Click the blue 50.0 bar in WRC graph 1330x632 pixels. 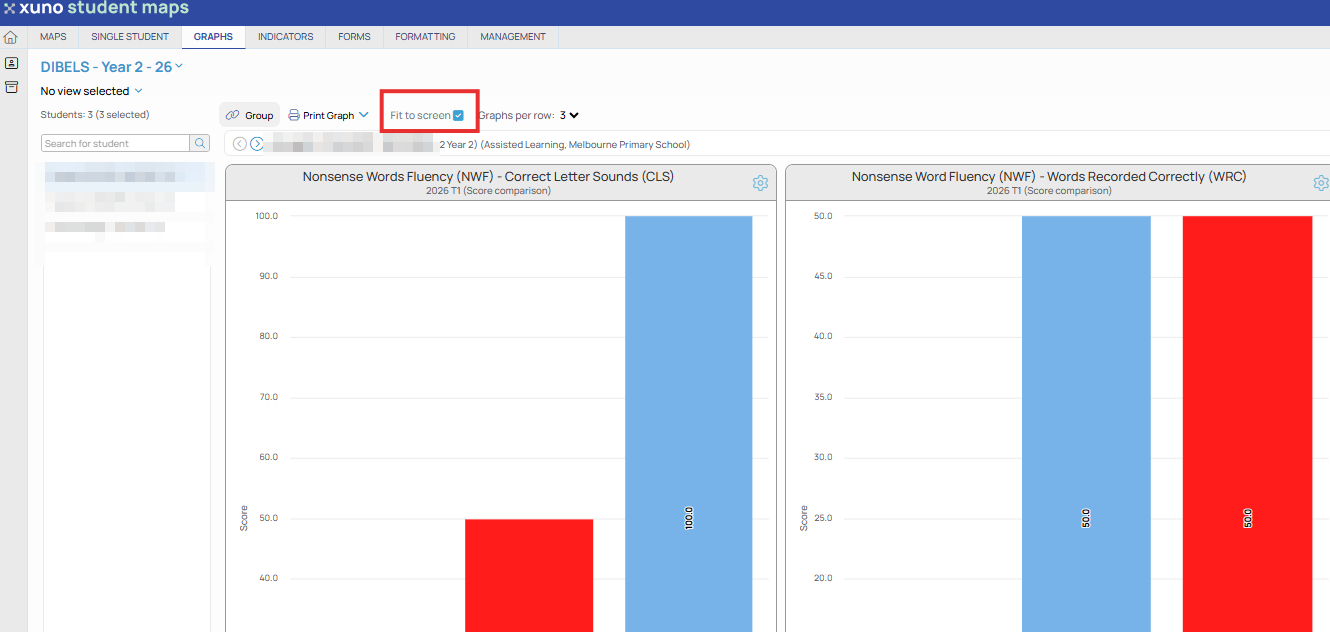point(1086,424)
